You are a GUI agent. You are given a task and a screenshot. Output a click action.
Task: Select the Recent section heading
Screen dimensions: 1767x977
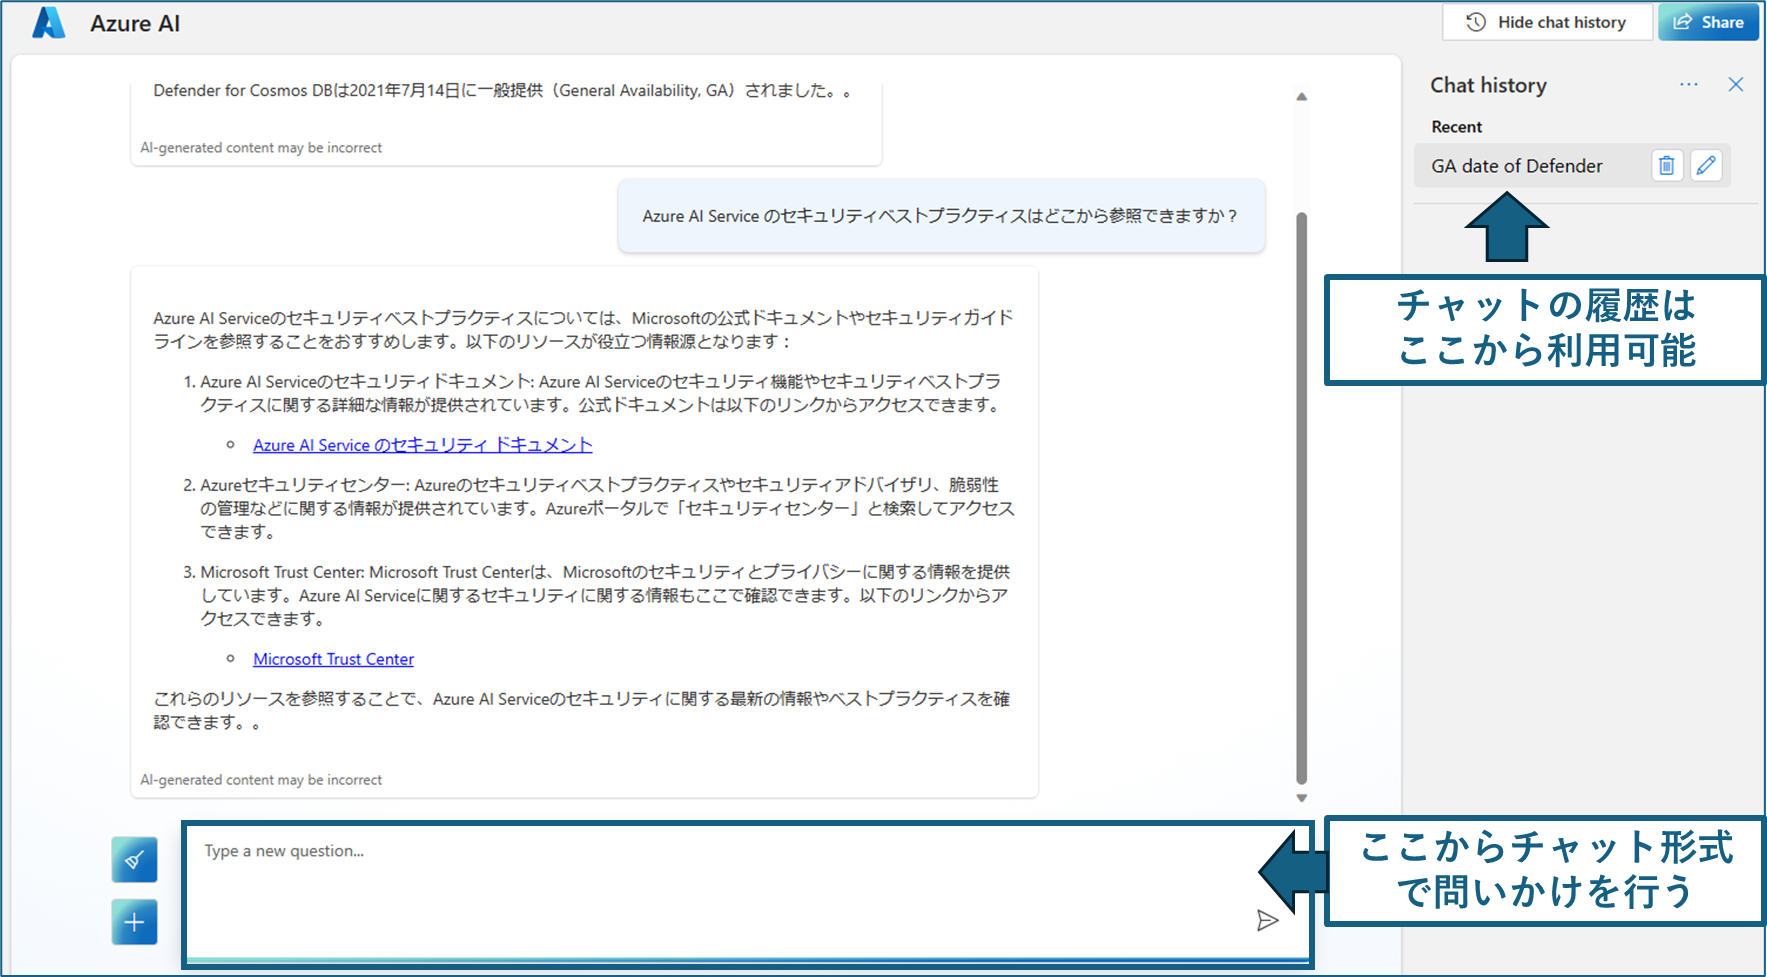coord(1456,126)
